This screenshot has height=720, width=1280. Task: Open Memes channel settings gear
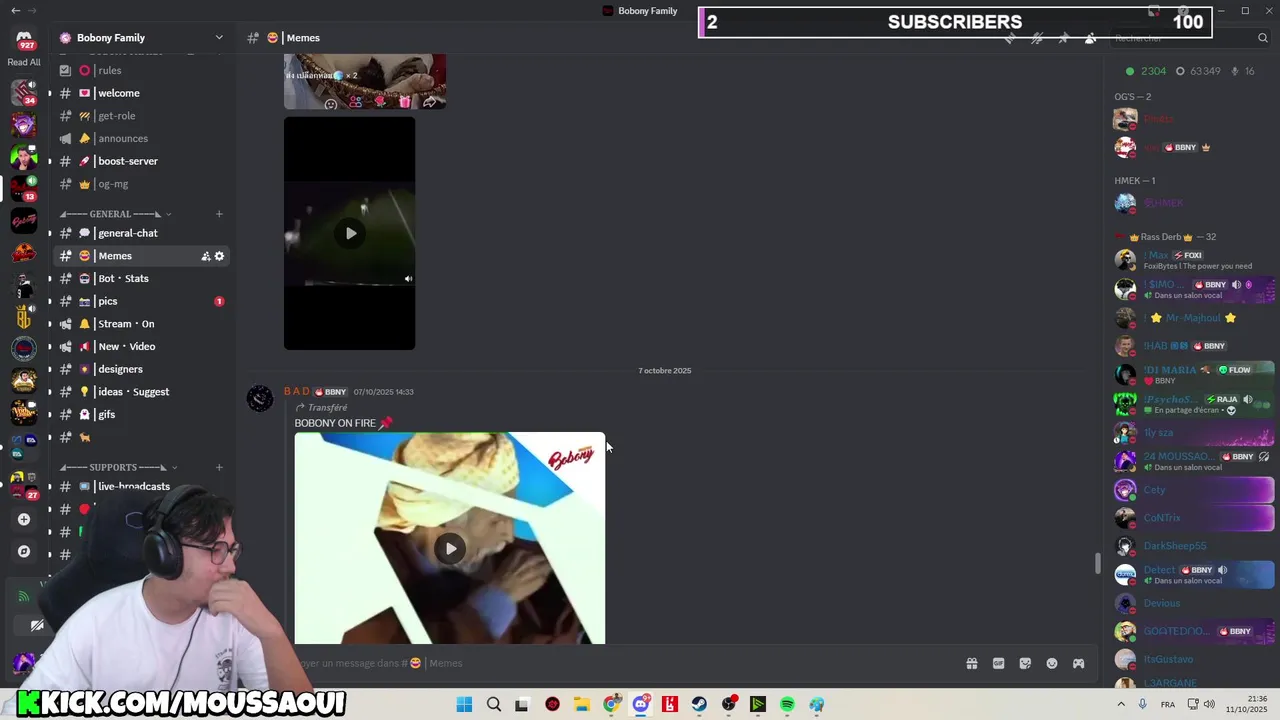pos(220,256)
